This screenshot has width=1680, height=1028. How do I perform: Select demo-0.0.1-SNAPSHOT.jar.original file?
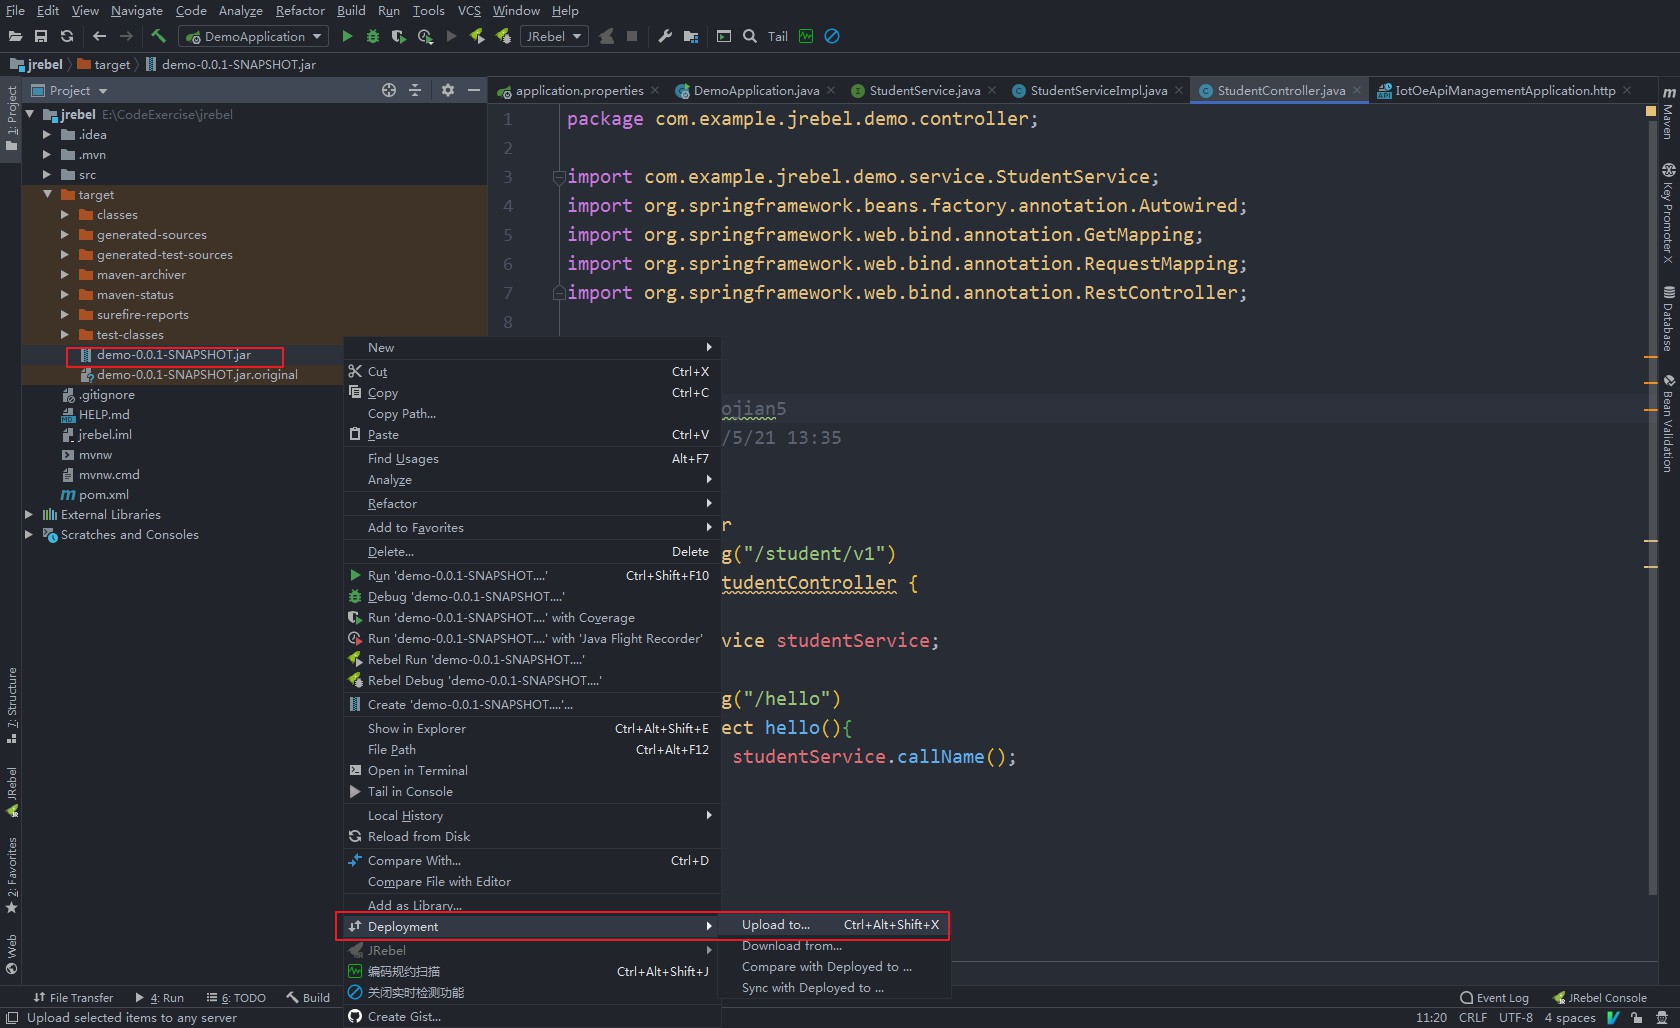click(x=197, y=375)
